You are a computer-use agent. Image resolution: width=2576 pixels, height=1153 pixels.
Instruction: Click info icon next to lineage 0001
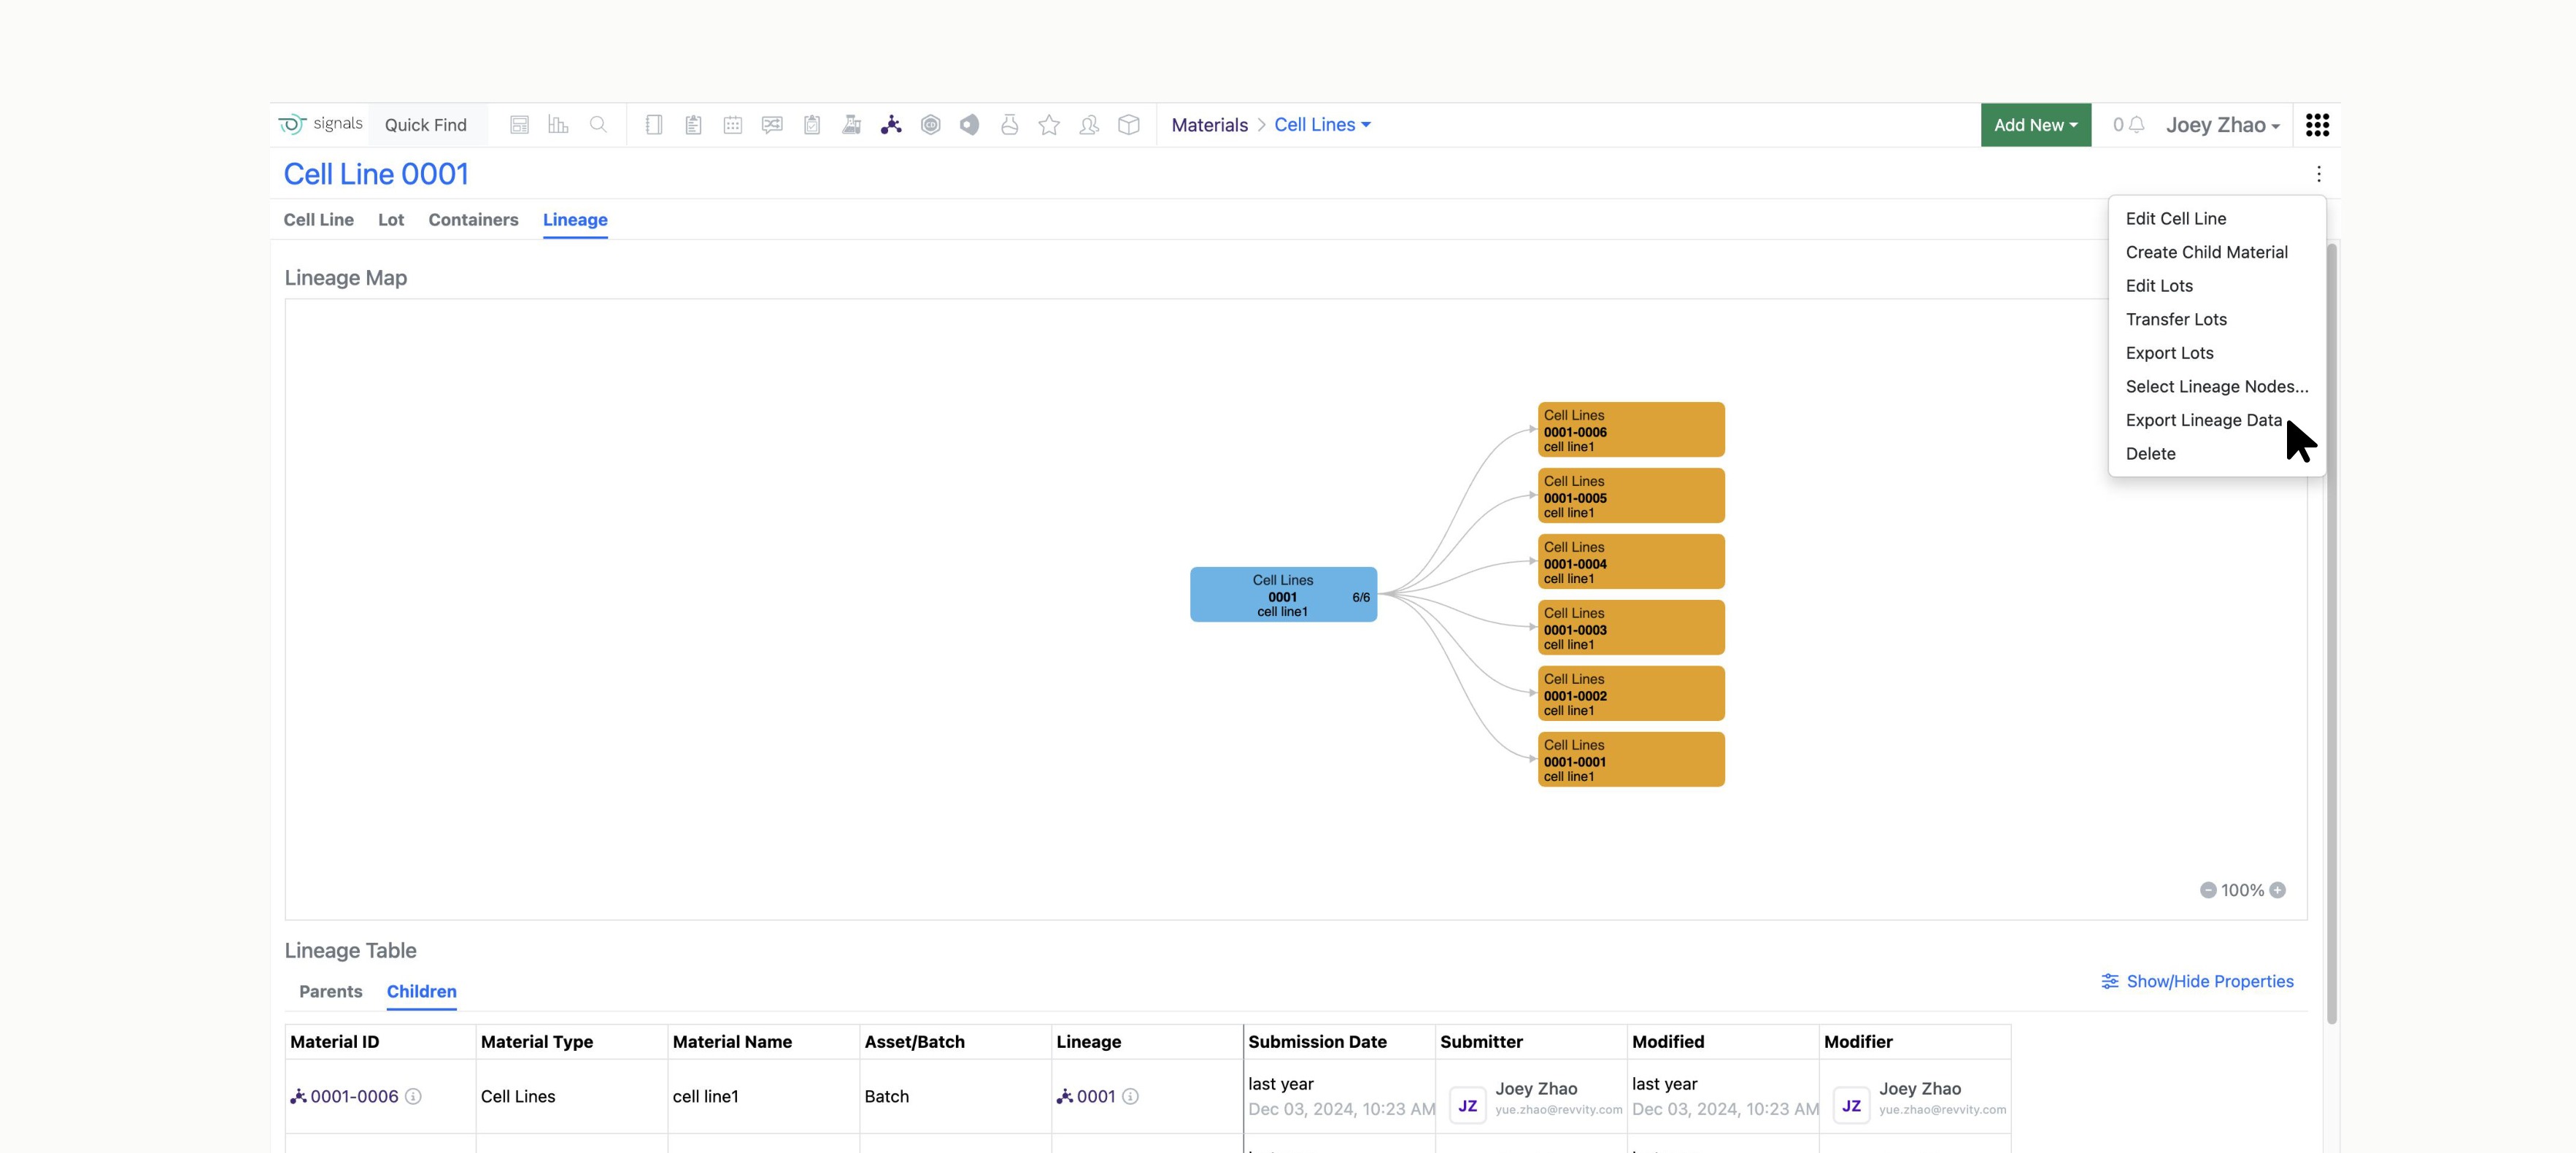click(1130, 1096)
